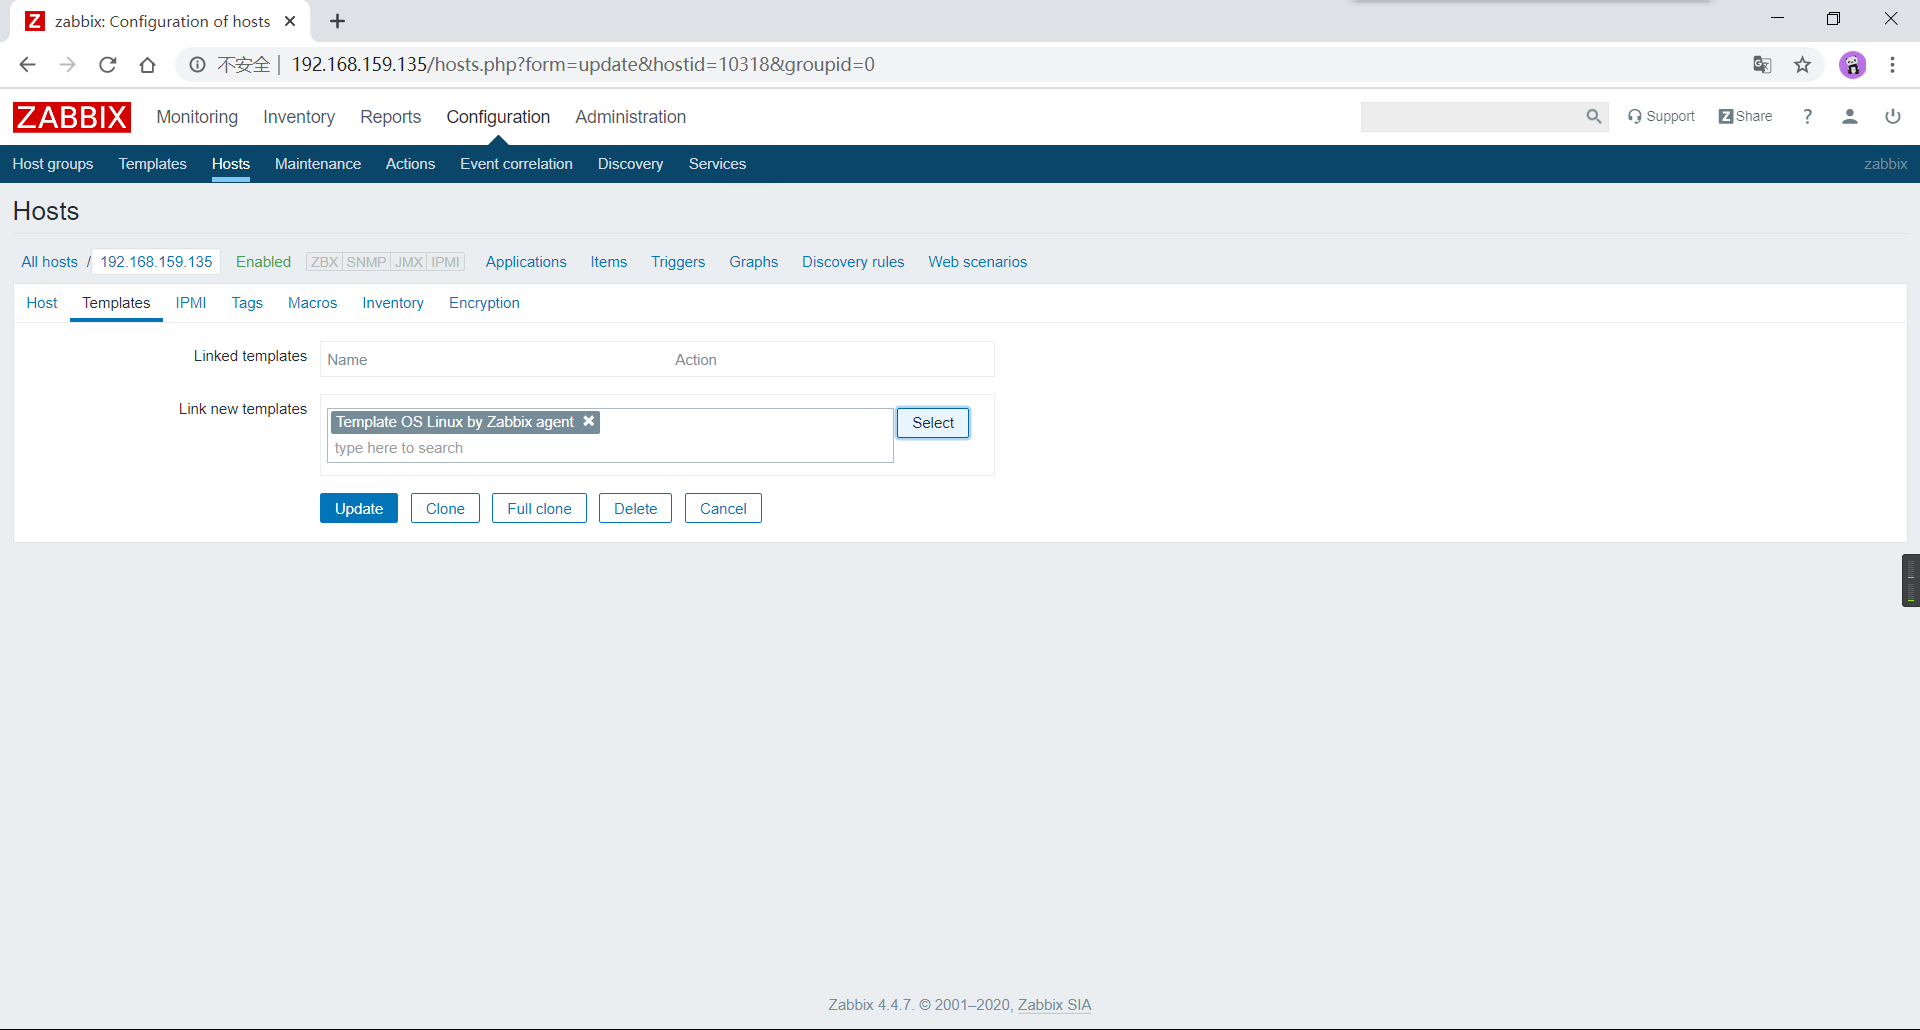Click the site security info icon
The width and height of the screenshot is (1920, 1030).
(x=197, y=65)
